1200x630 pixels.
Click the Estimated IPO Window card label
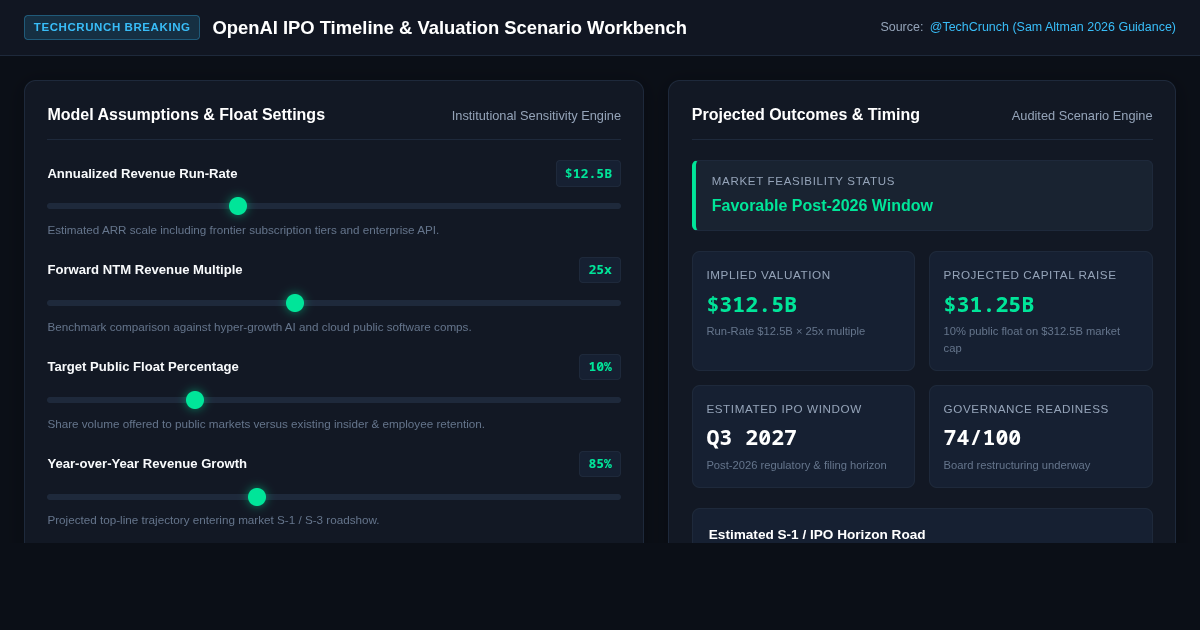(784, 409)
